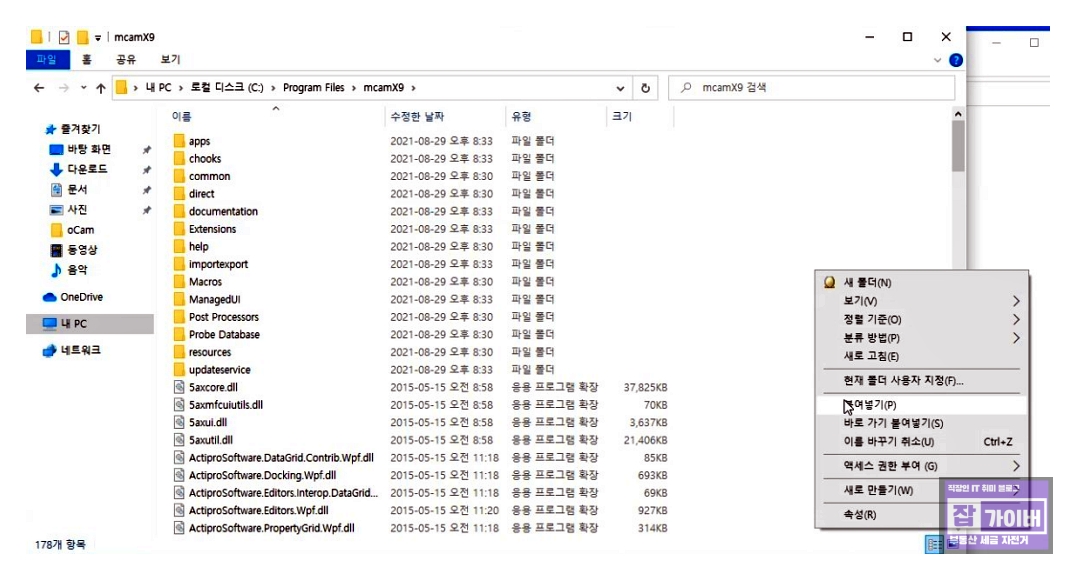Viewport: 1076px width, 580px height.
Task: Sort by 이름 column header
Action: click(181, 117)
